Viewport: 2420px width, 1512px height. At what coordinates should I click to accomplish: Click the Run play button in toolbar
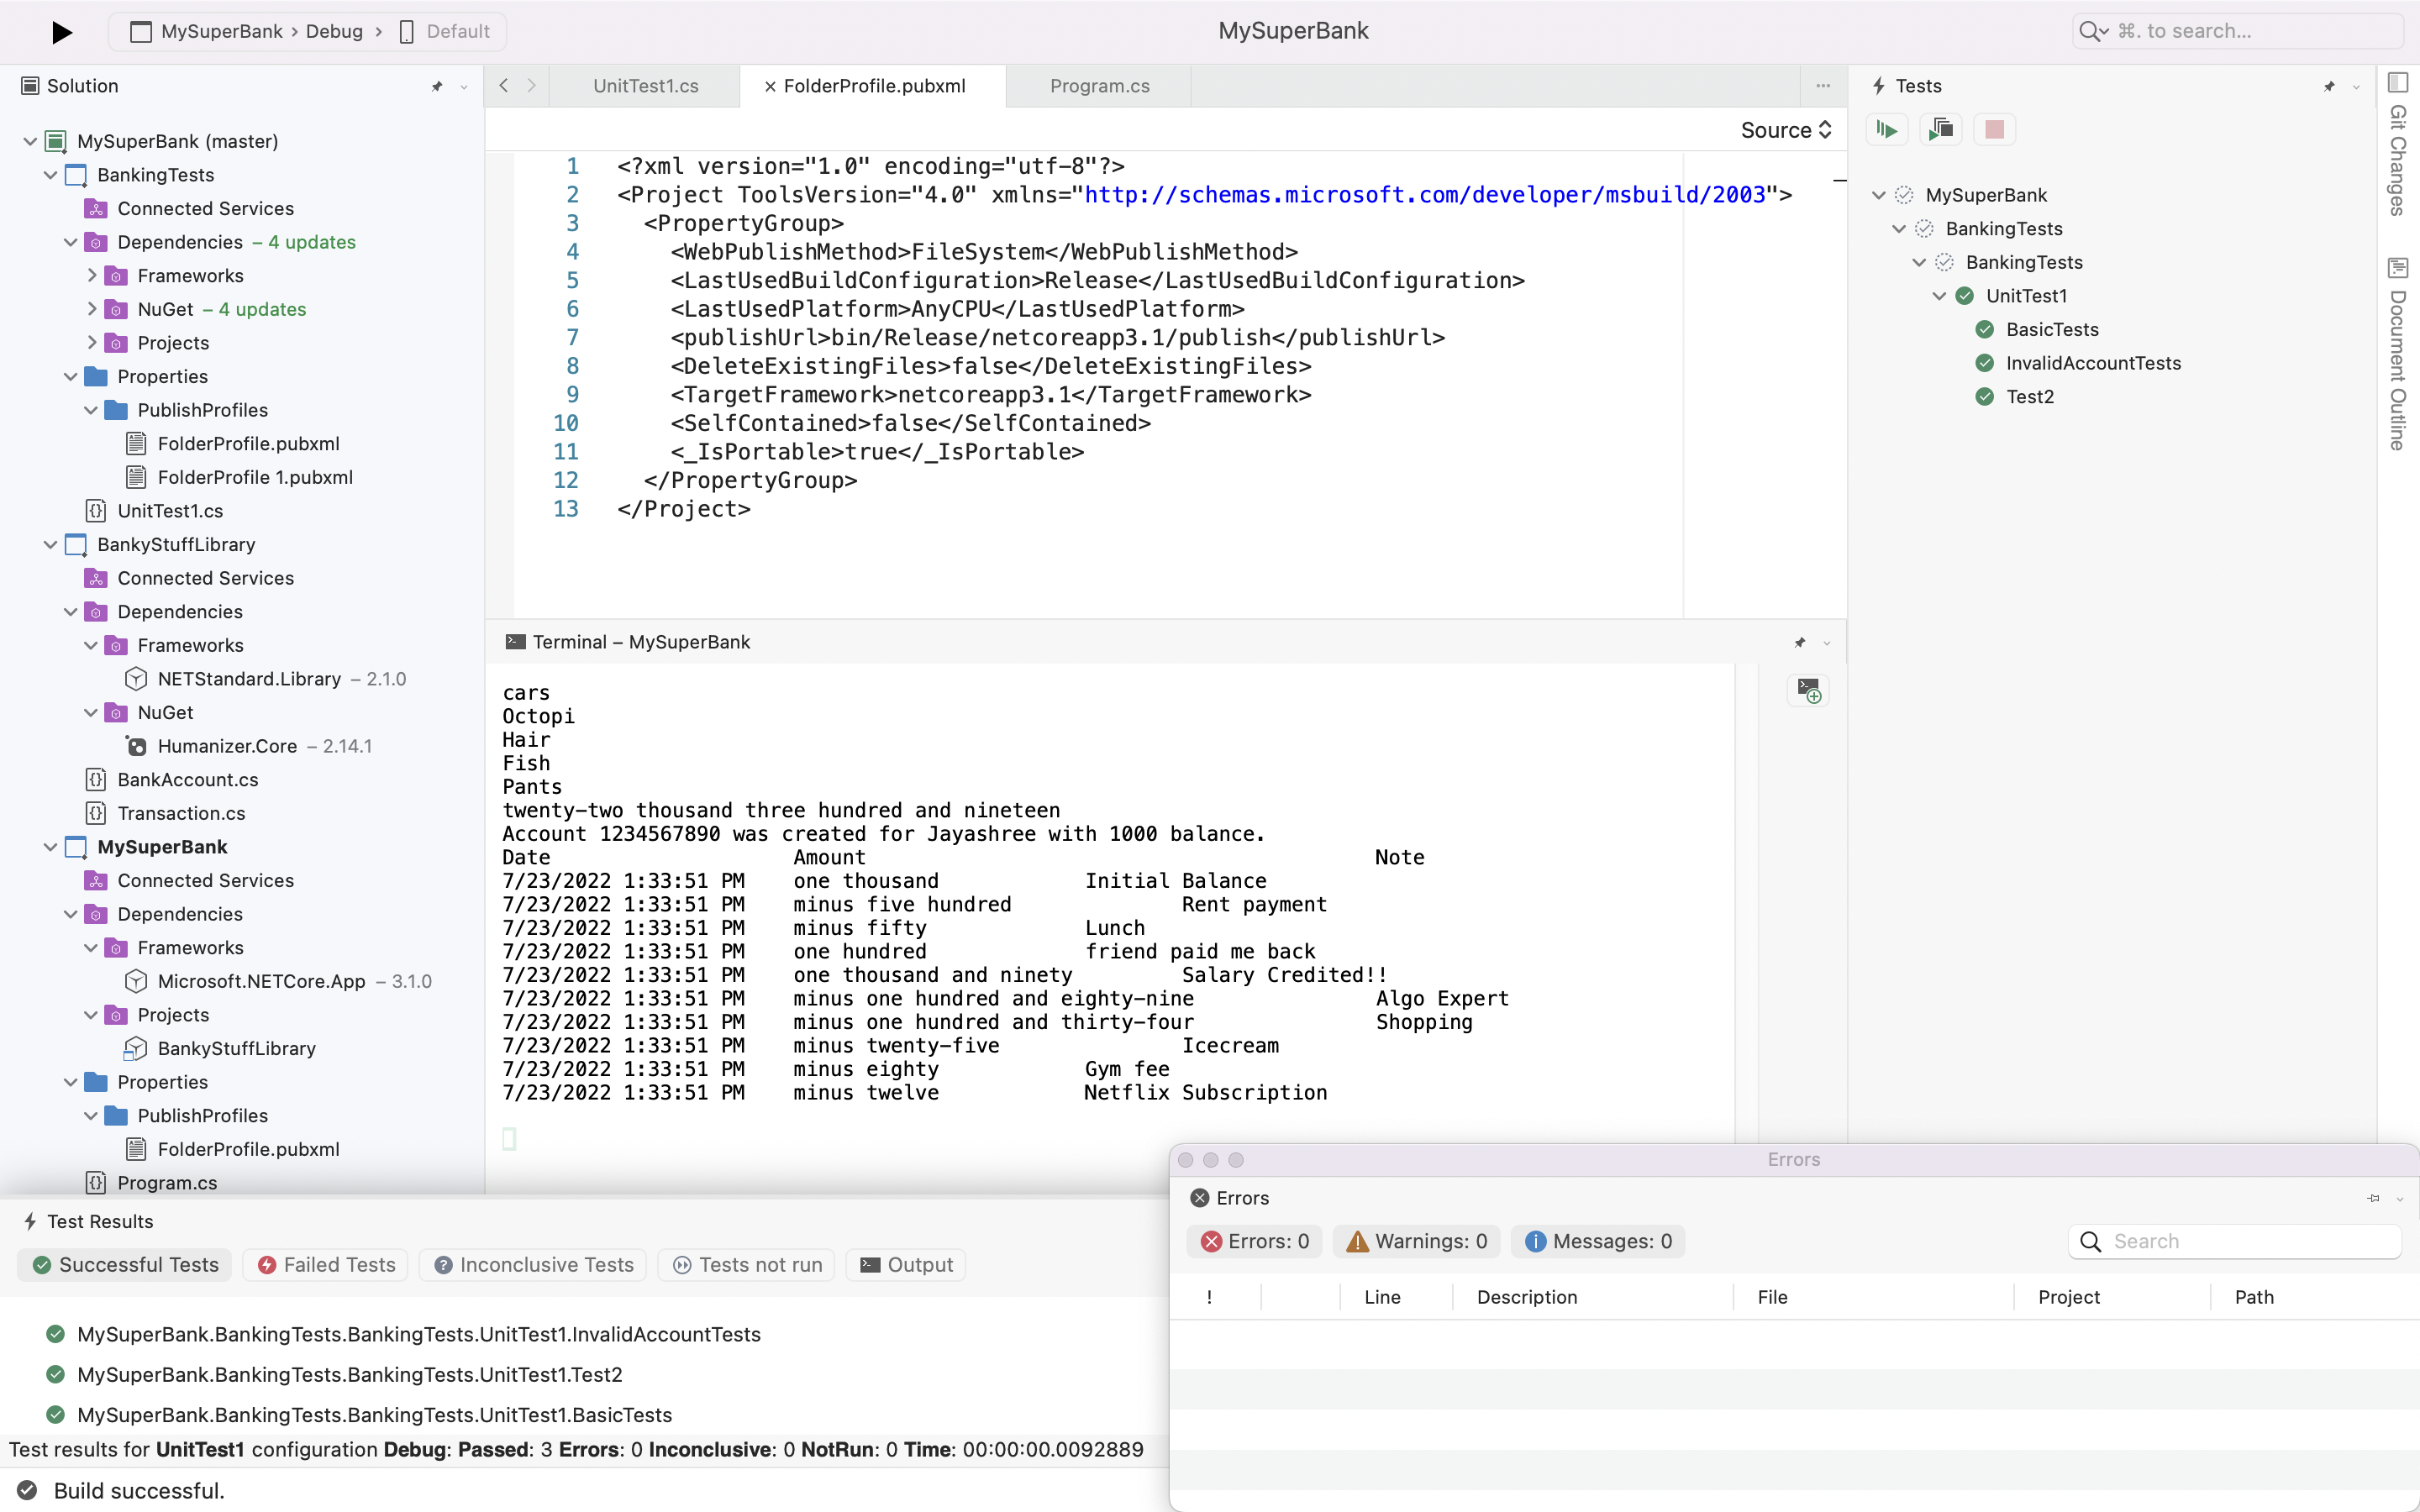pyautogui.click(x=61, y=32)
